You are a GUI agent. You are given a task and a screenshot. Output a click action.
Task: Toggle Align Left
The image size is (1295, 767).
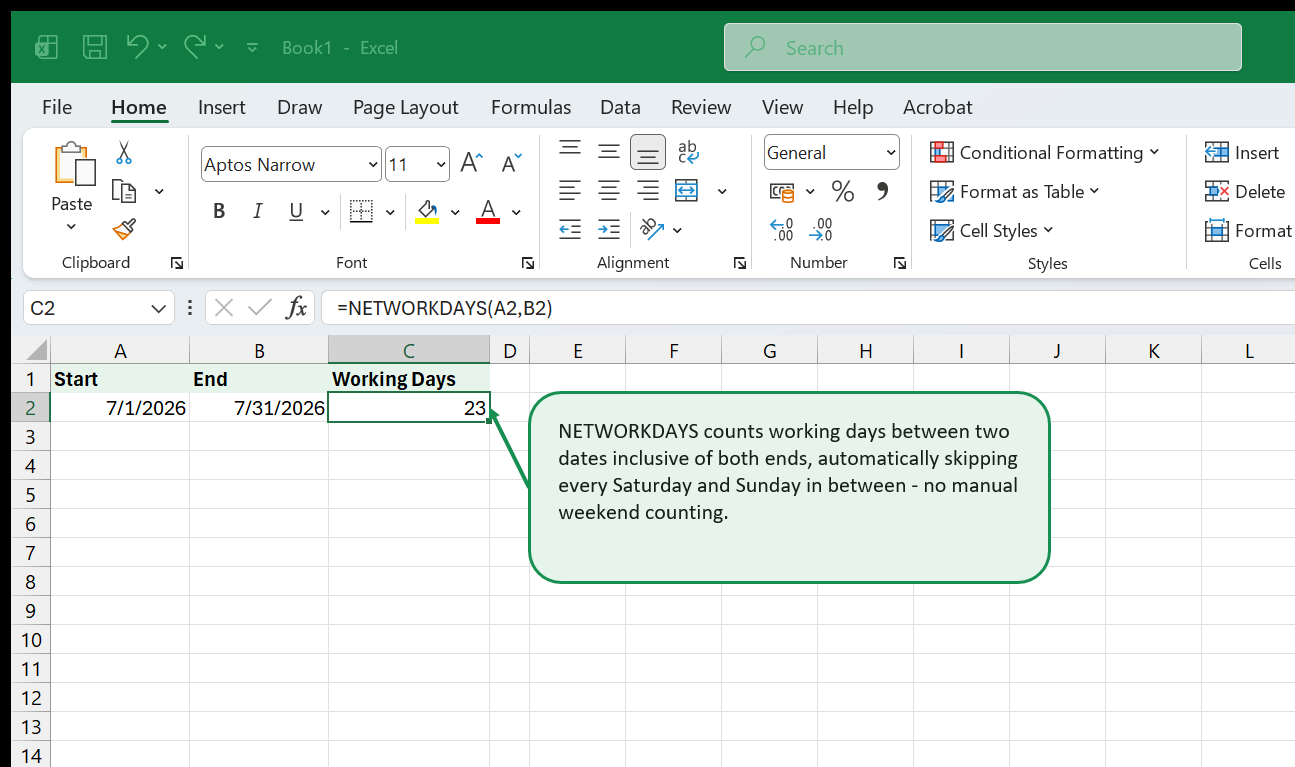point(570,190)
